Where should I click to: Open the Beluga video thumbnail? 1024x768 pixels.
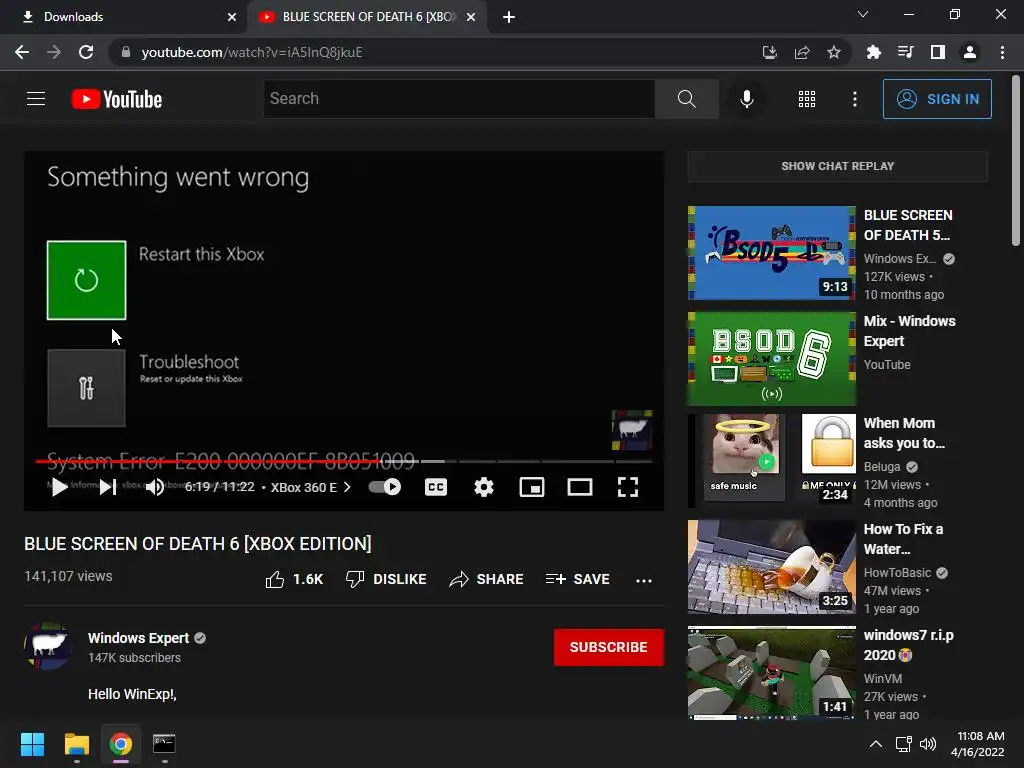(x=771, y=460)
